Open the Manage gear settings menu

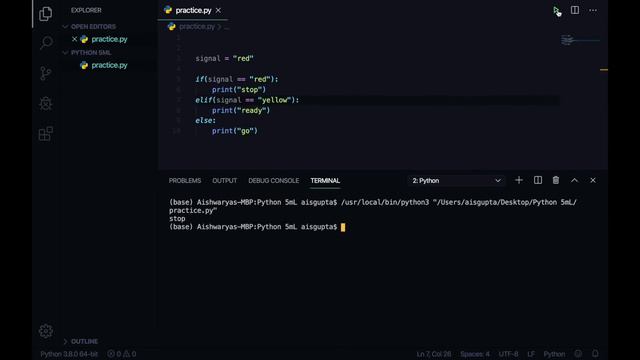(46, 331)
